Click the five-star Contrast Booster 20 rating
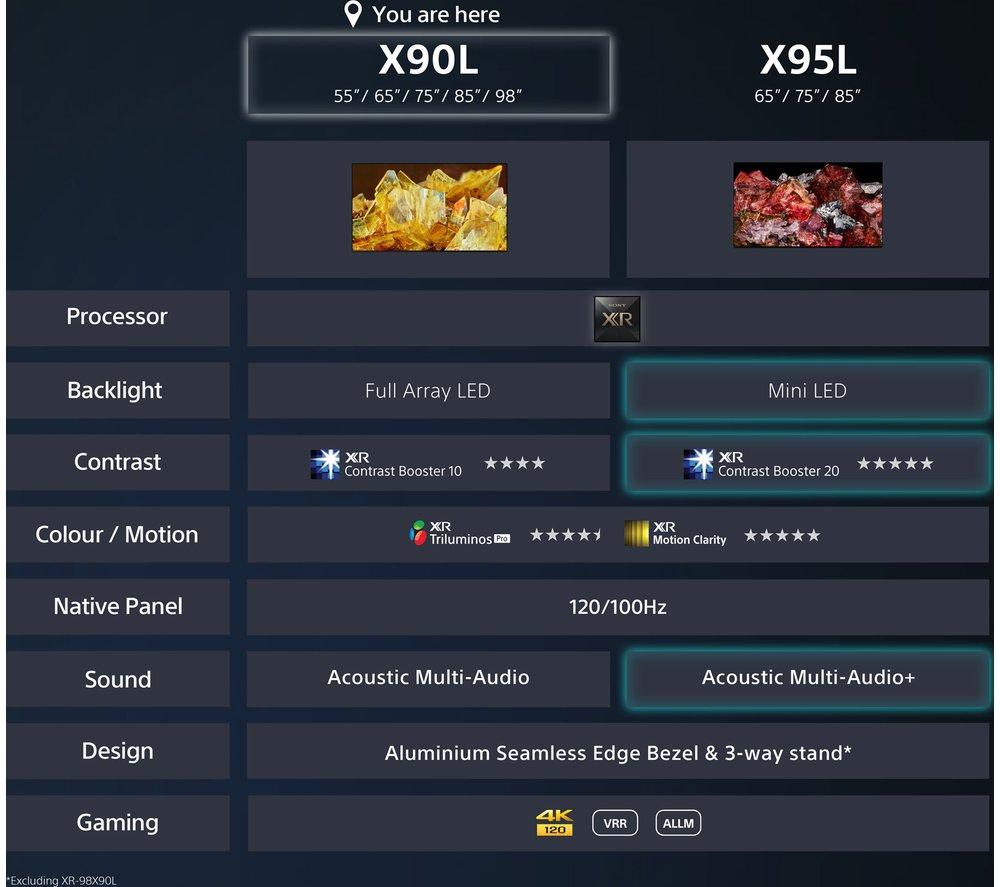Image resolution: width=1000 pixels, height=887 pixels. [x=895, y=464]
